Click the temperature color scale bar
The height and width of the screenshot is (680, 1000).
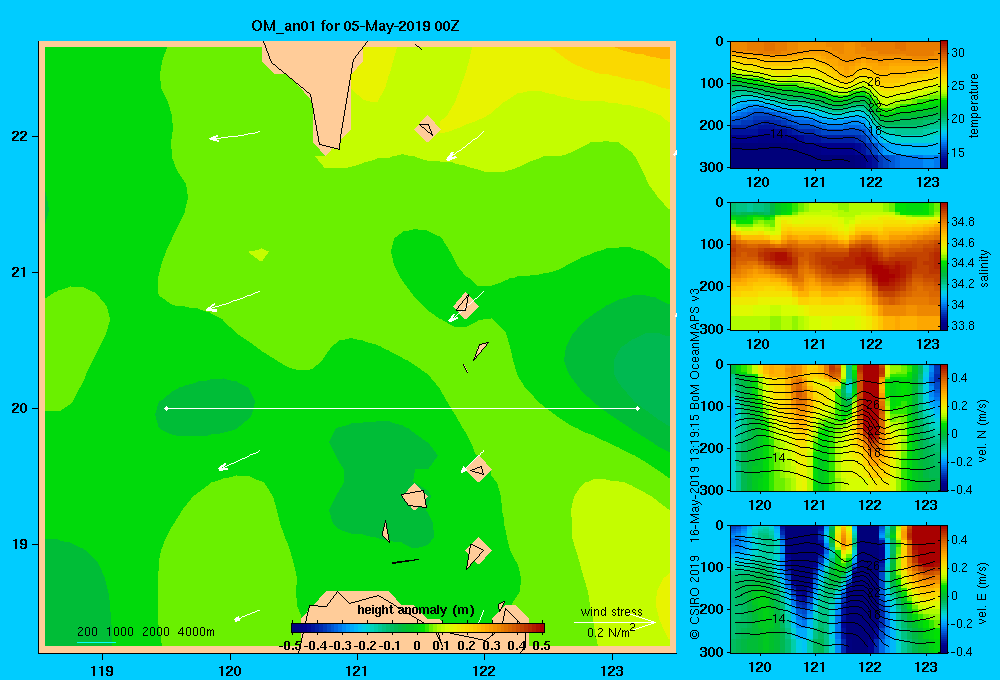(x=944, y=104)
